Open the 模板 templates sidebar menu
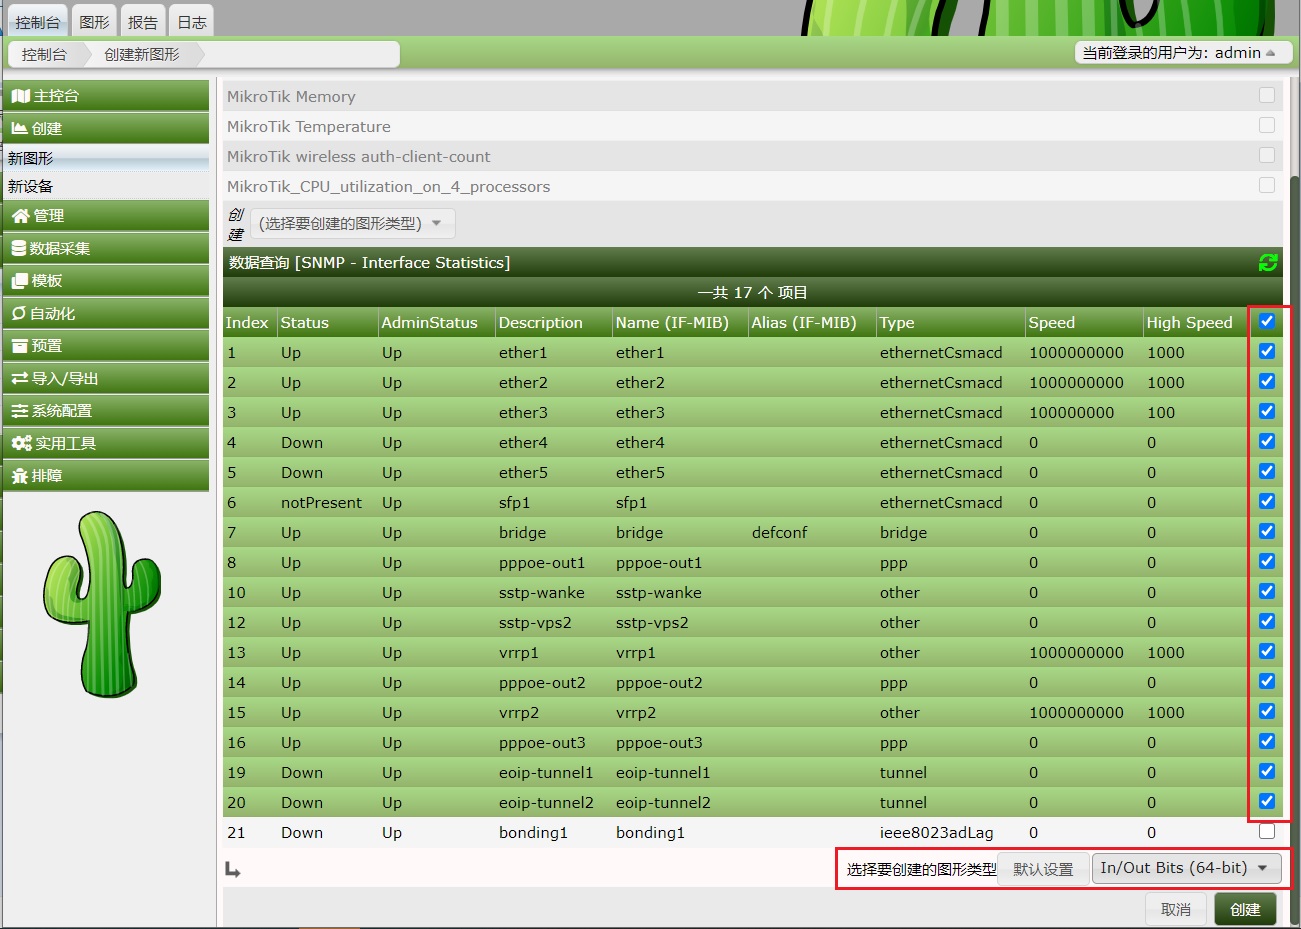1301x929 pixels. (x=106, y=281)
